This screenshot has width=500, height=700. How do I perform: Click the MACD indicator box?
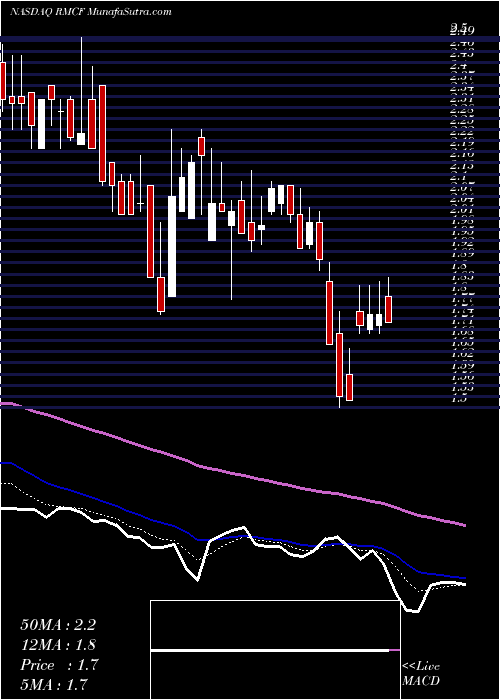coord(275,650)
